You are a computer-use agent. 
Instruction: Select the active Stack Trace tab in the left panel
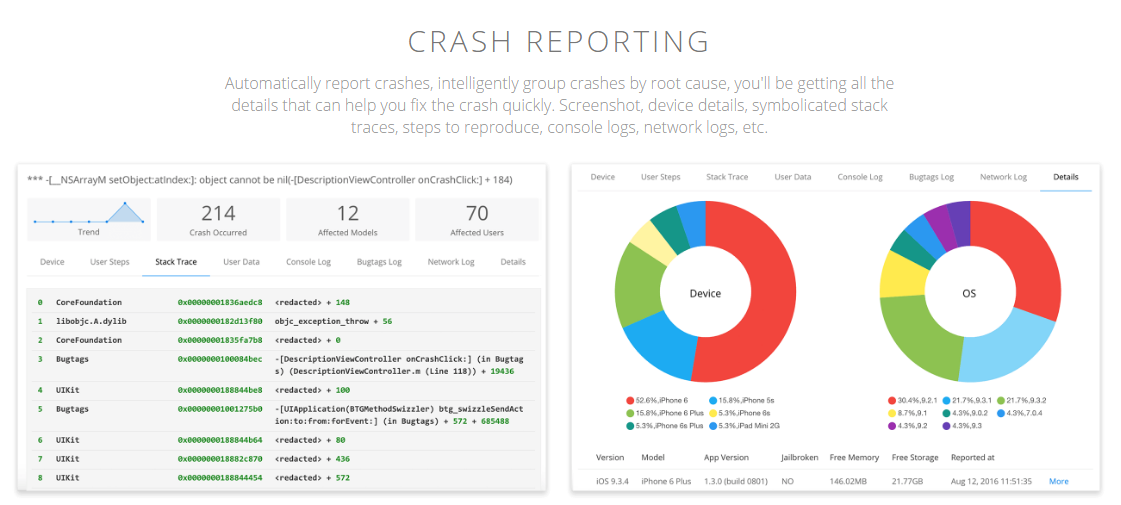[x=176, y=262]
